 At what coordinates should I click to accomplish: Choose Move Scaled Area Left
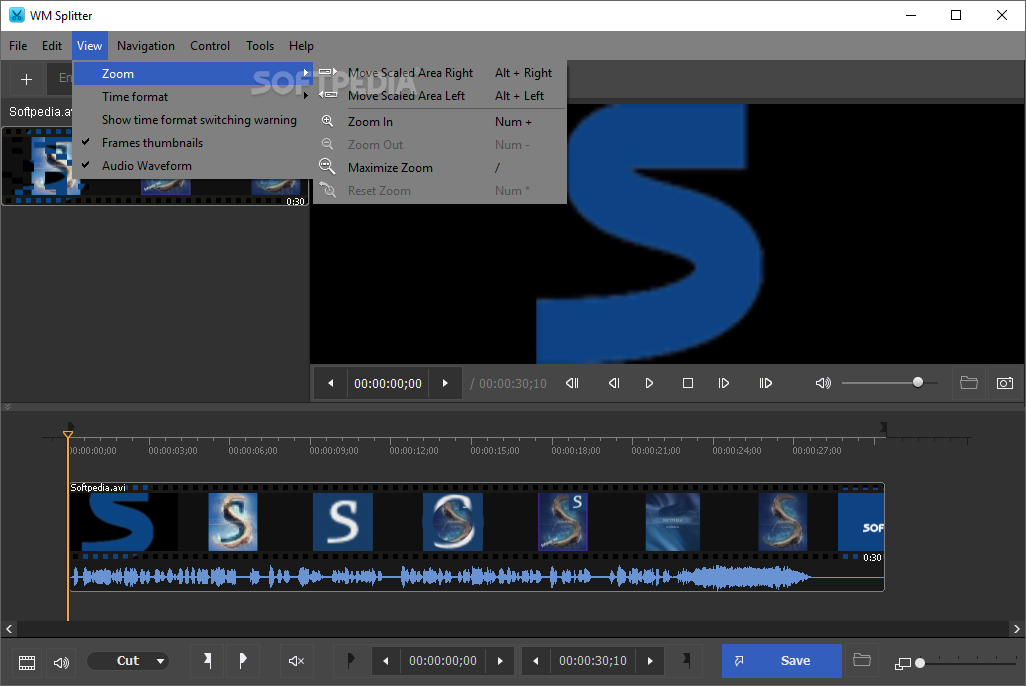coord(439,96)
